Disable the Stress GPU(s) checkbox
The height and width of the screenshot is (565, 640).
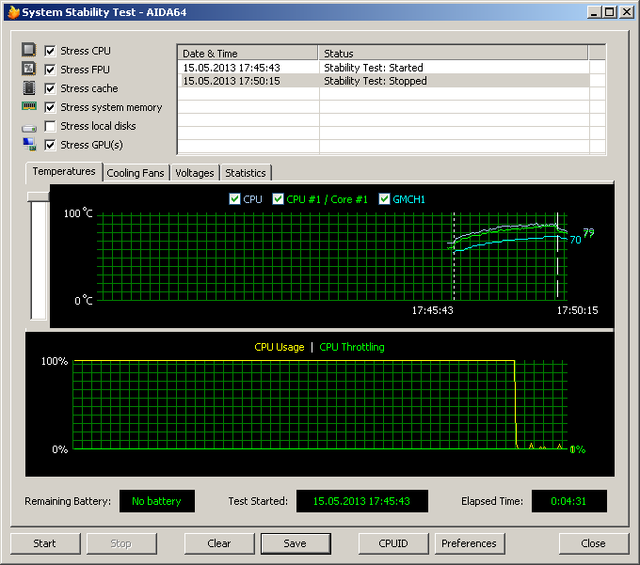[50, 145]
